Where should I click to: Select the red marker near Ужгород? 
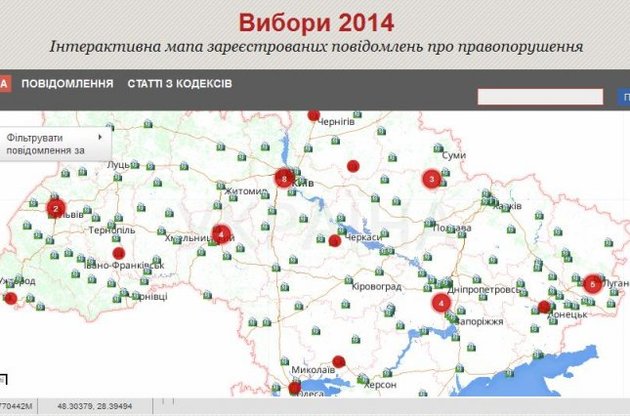[x=10, y=297]
